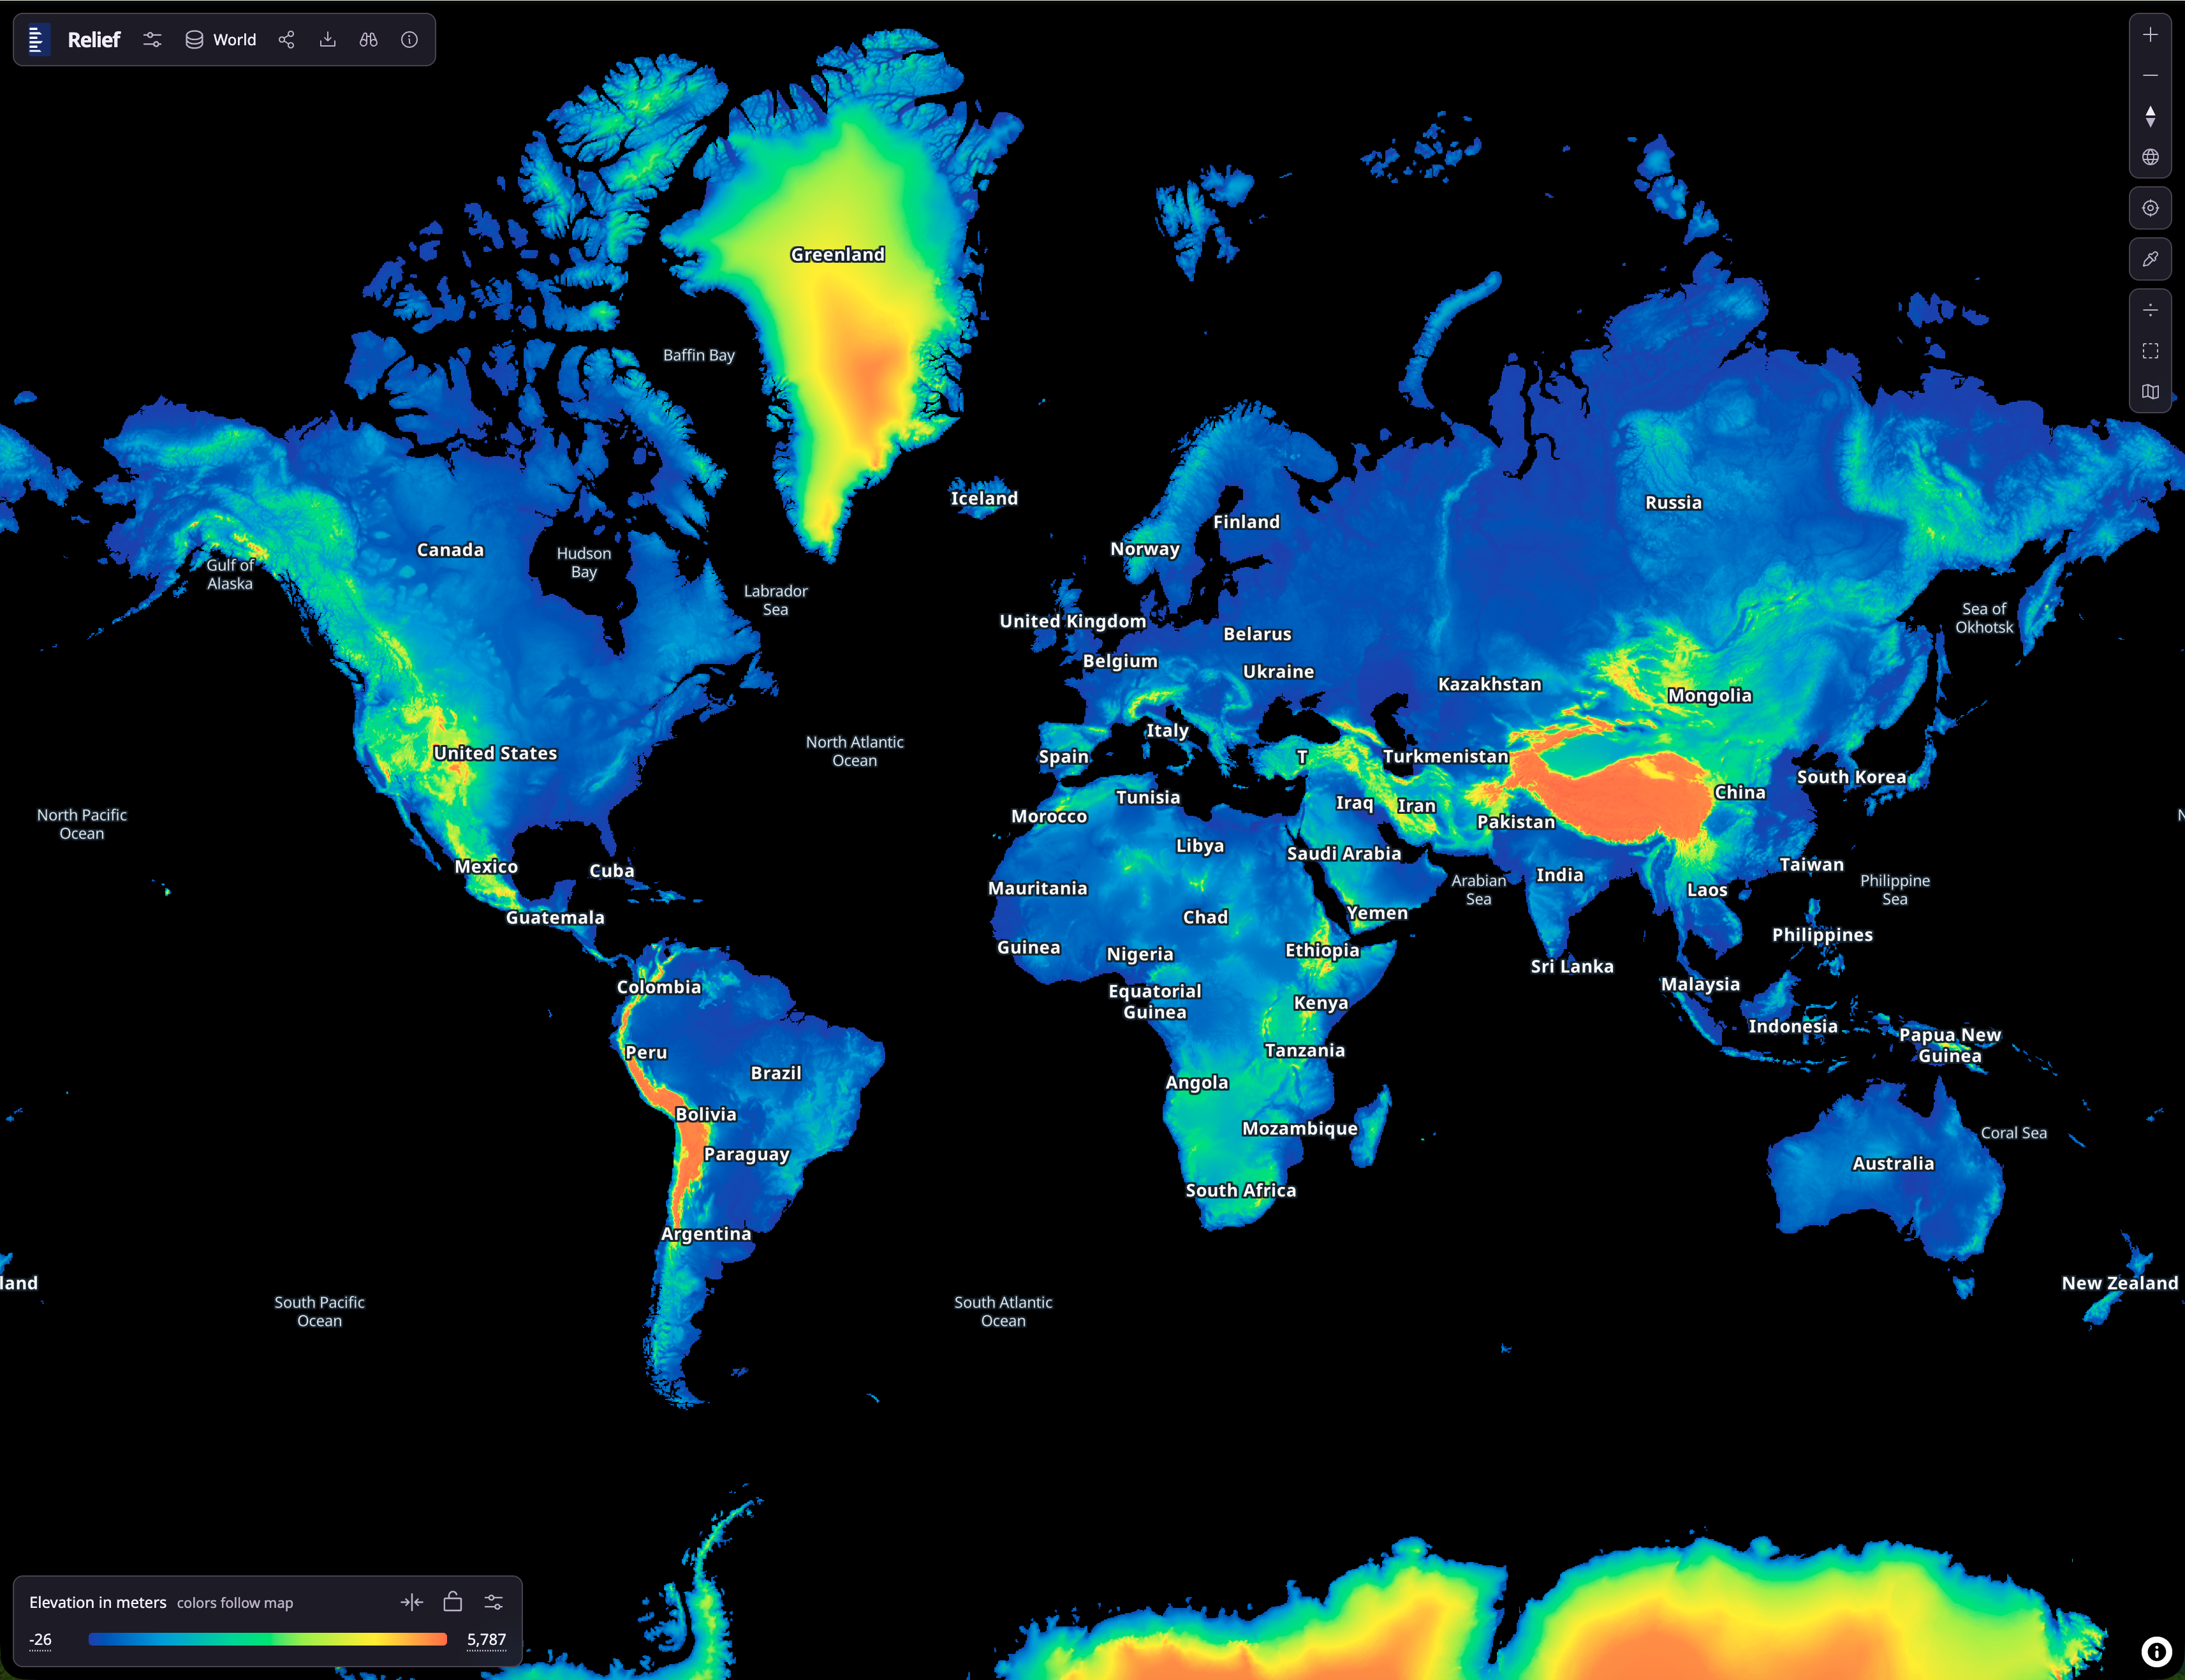Screen dimensions: 2185x1680
Task: Click the elevation color gradient bar
Action: [267, 1639]
